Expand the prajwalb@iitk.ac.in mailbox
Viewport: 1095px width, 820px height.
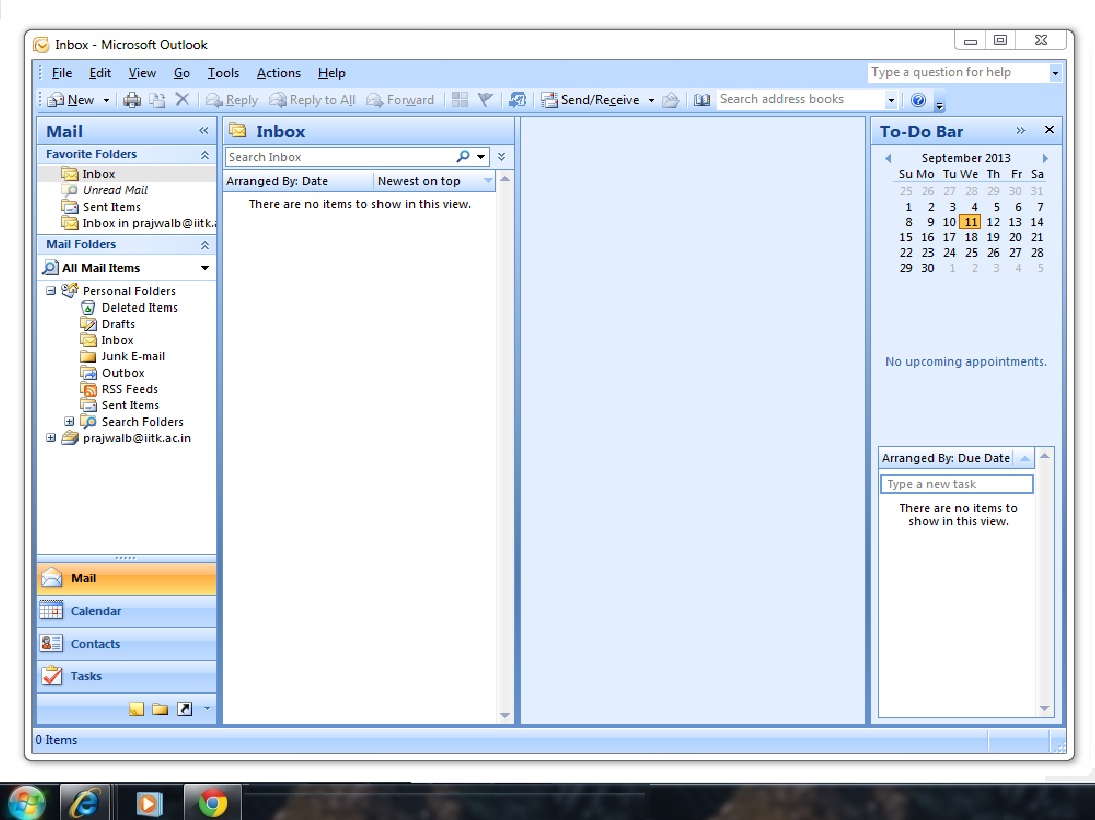[x=51, y=438]
